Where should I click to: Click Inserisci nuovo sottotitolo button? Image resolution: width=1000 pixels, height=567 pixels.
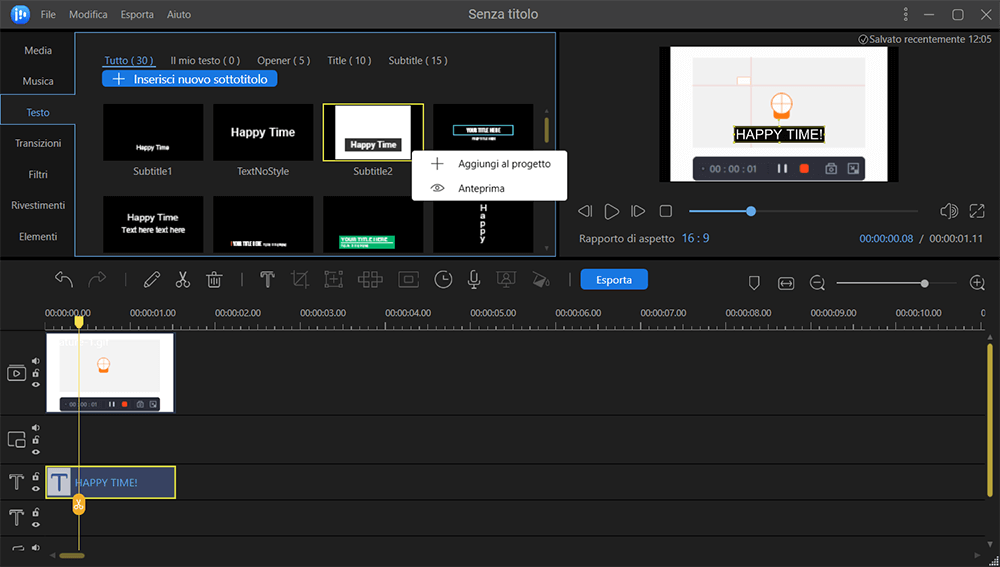tap(190, 79)
